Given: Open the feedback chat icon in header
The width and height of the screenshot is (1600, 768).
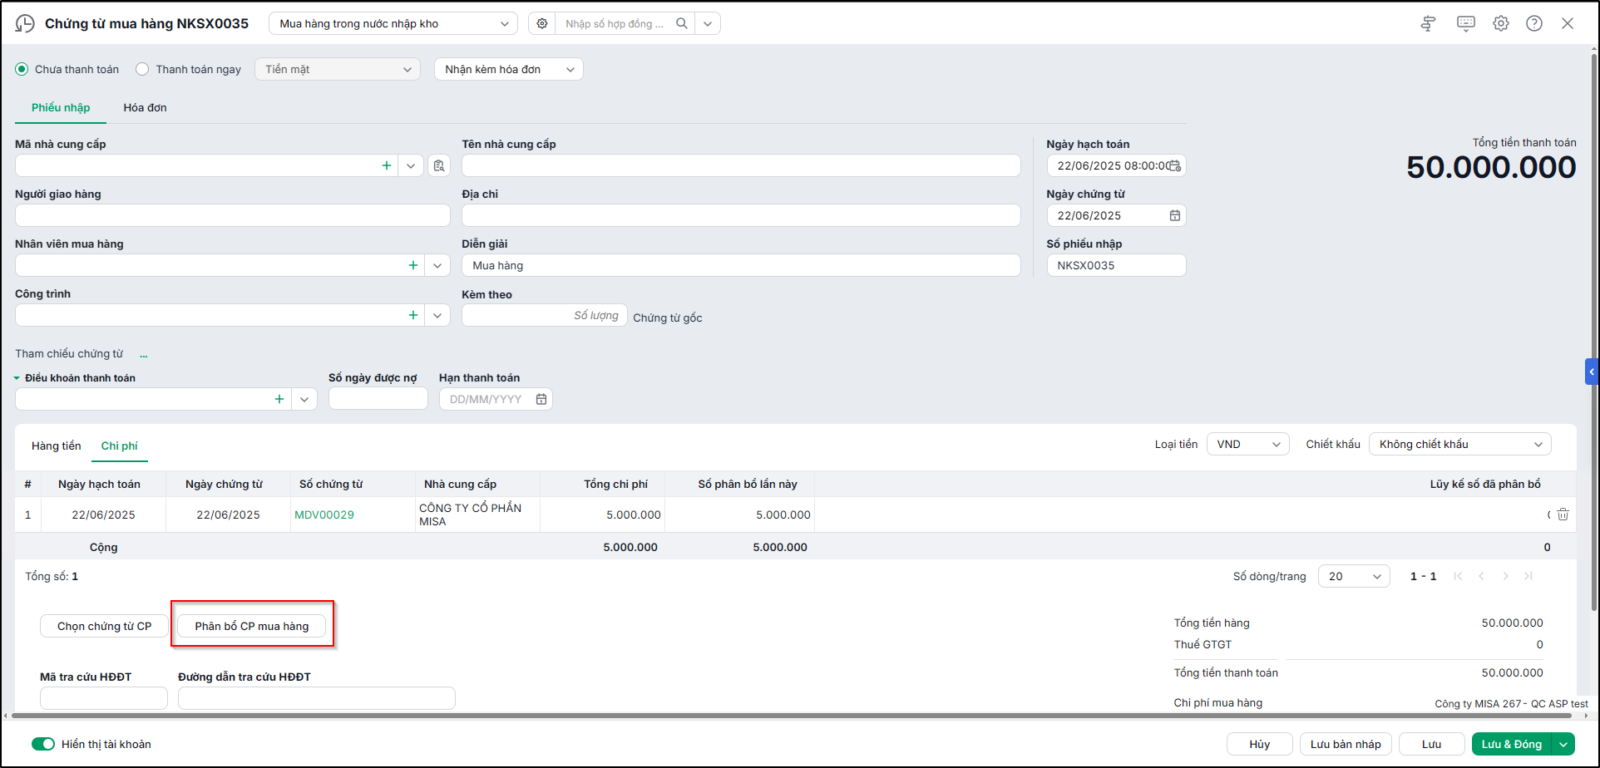Looking at the screenshot, I should 1466,23.
